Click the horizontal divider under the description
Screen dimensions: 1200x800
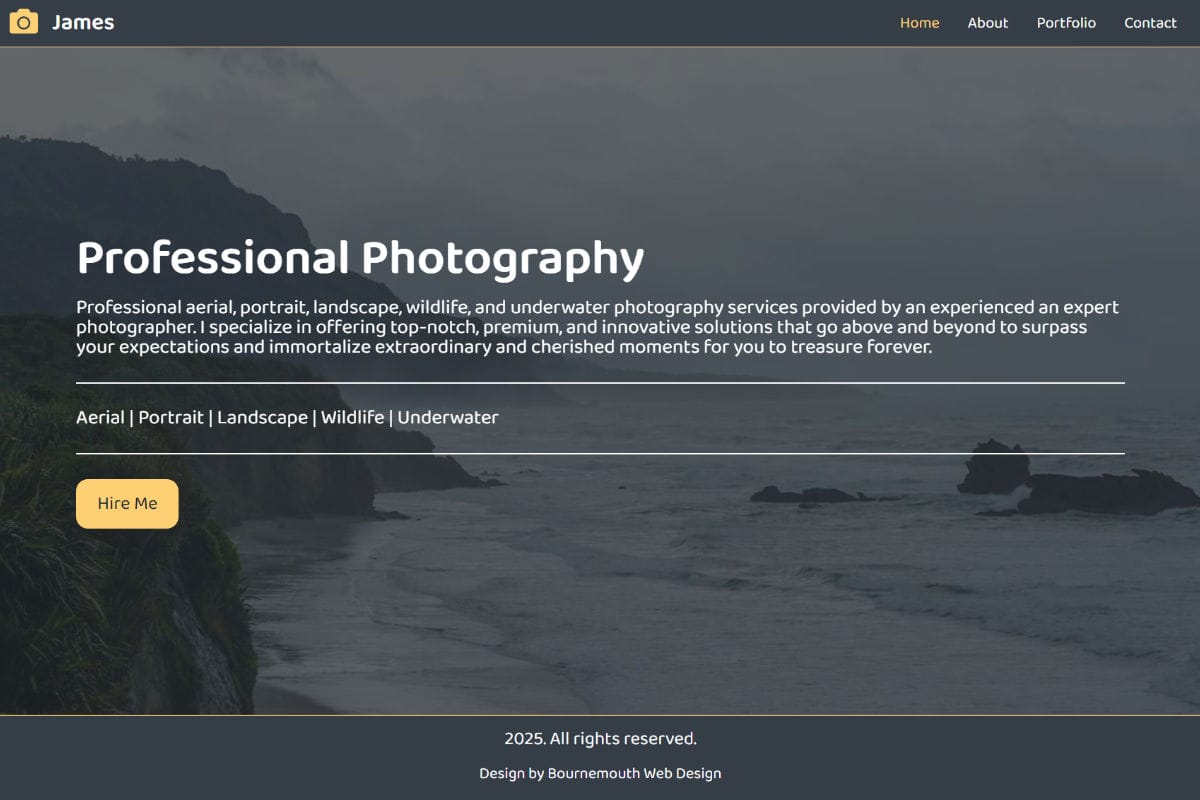[x=600, y=382]
